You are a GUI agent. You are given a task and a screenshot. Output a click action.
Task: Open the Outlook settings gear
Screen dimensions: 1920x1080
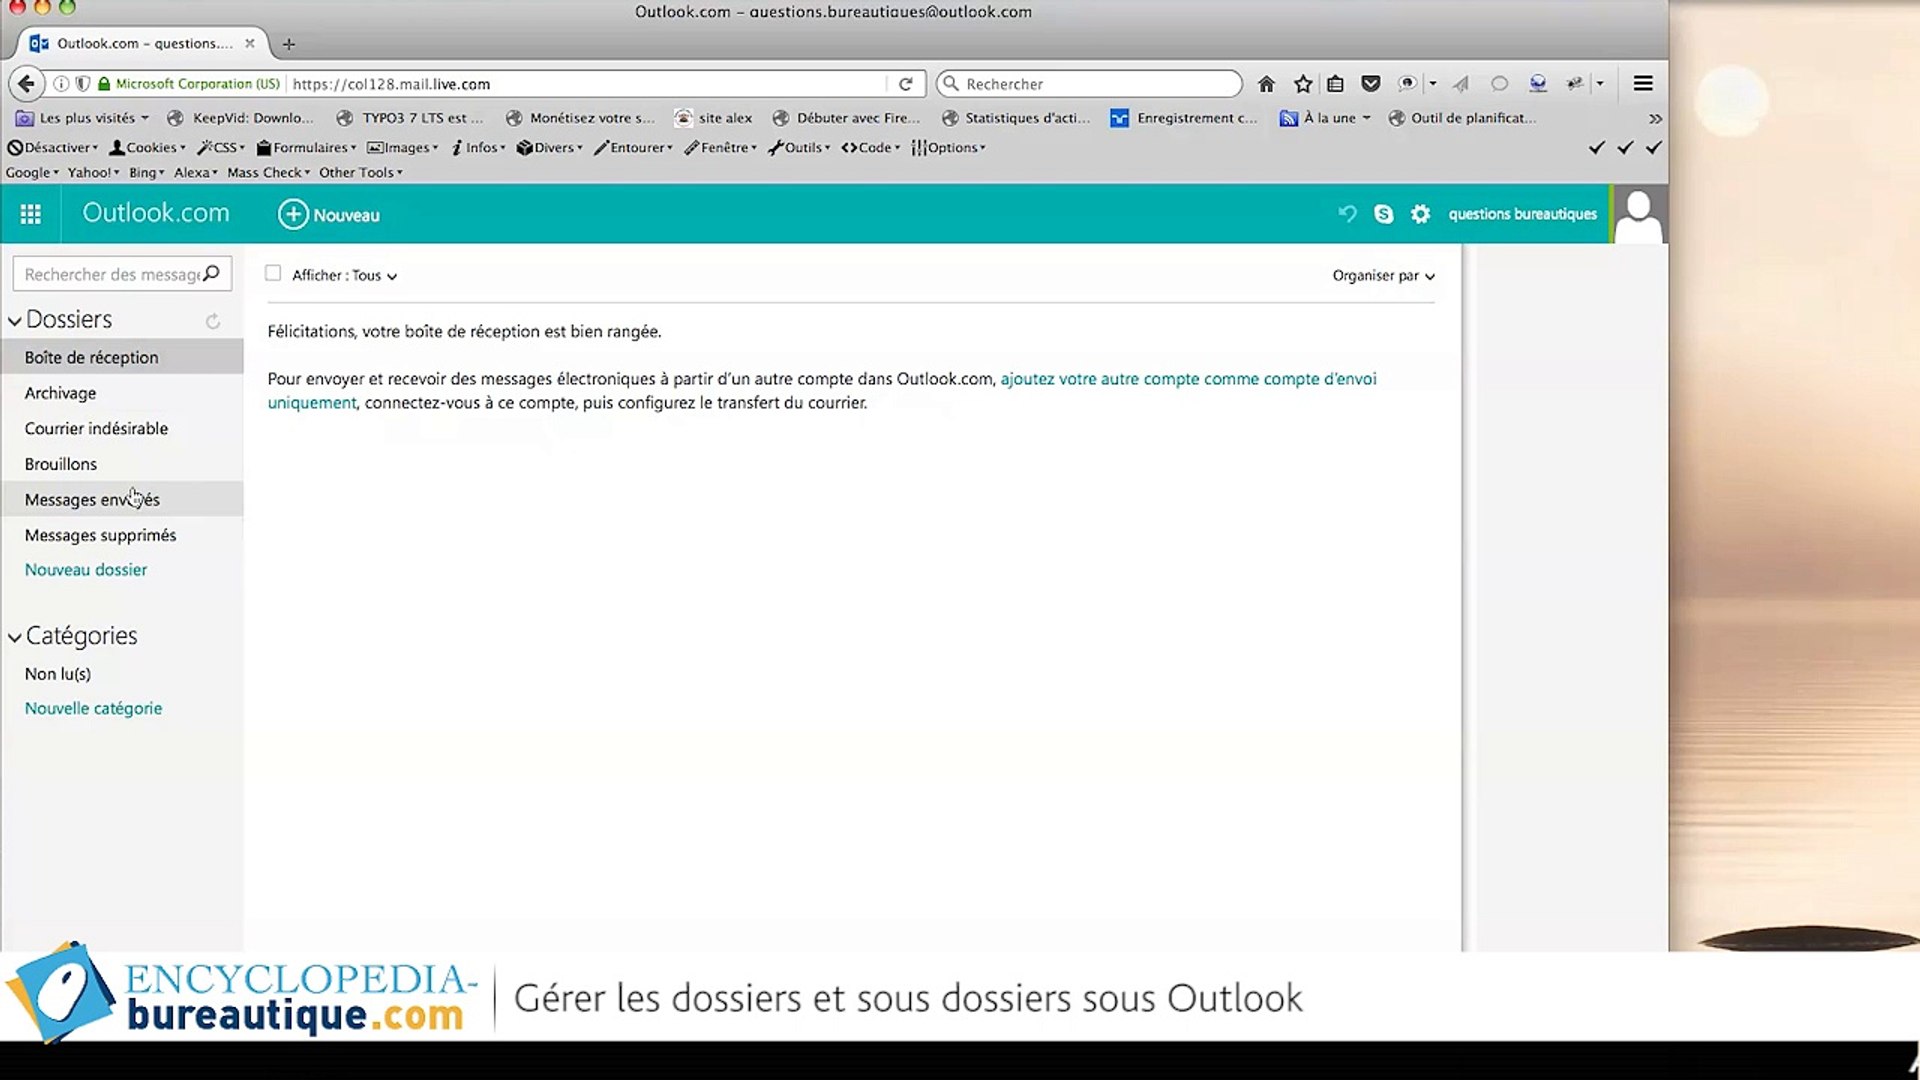(1420, 214)
